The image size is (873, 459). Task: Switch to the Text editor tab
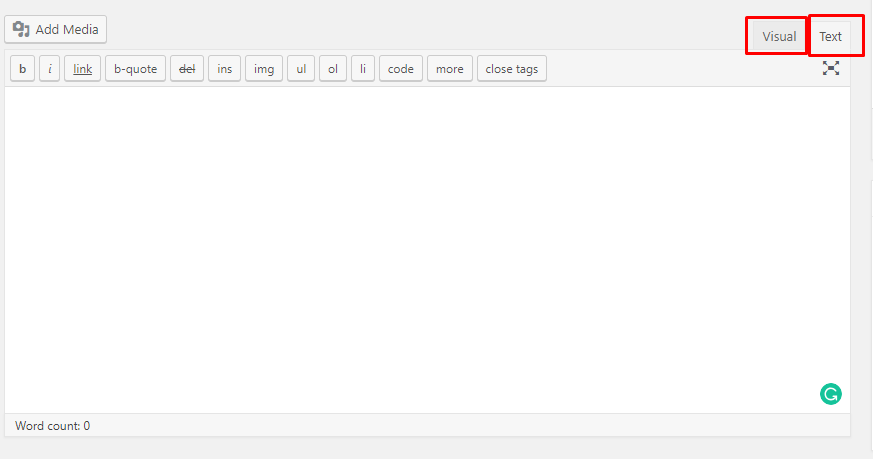tap(830, 37)
